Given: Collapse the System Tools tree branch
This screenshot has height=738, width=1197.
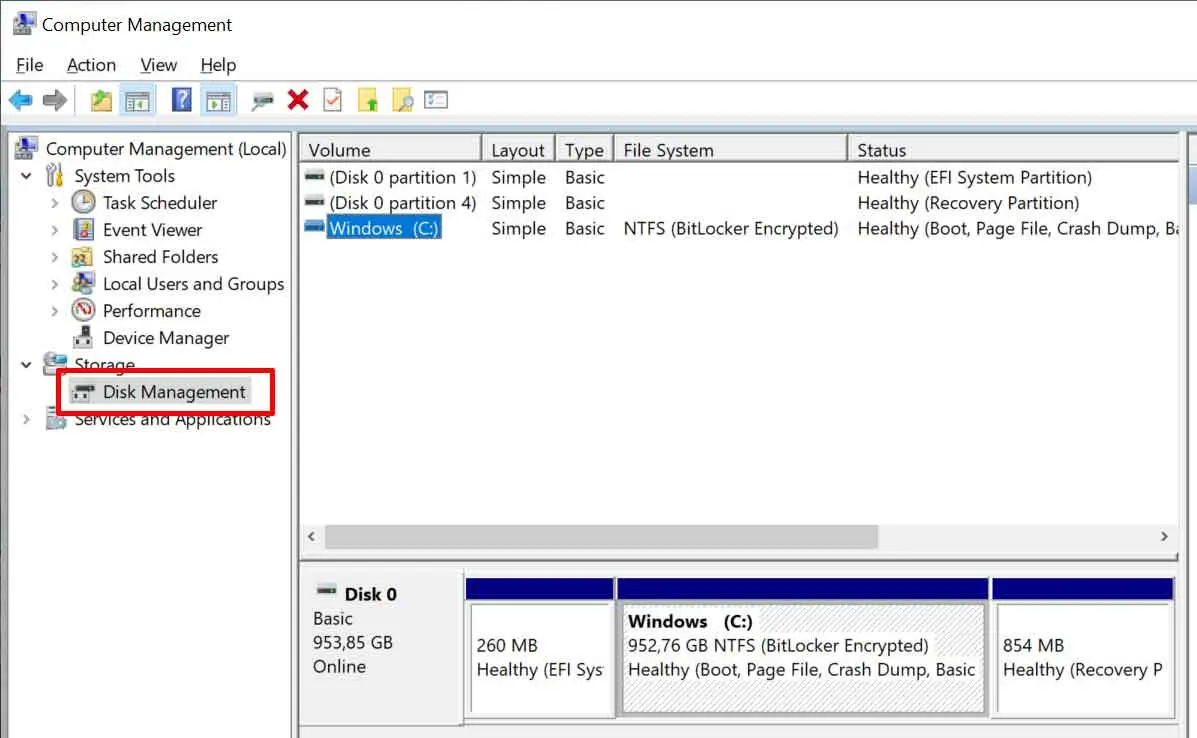Looking at the screenshot, I should (x=26, y=176).
